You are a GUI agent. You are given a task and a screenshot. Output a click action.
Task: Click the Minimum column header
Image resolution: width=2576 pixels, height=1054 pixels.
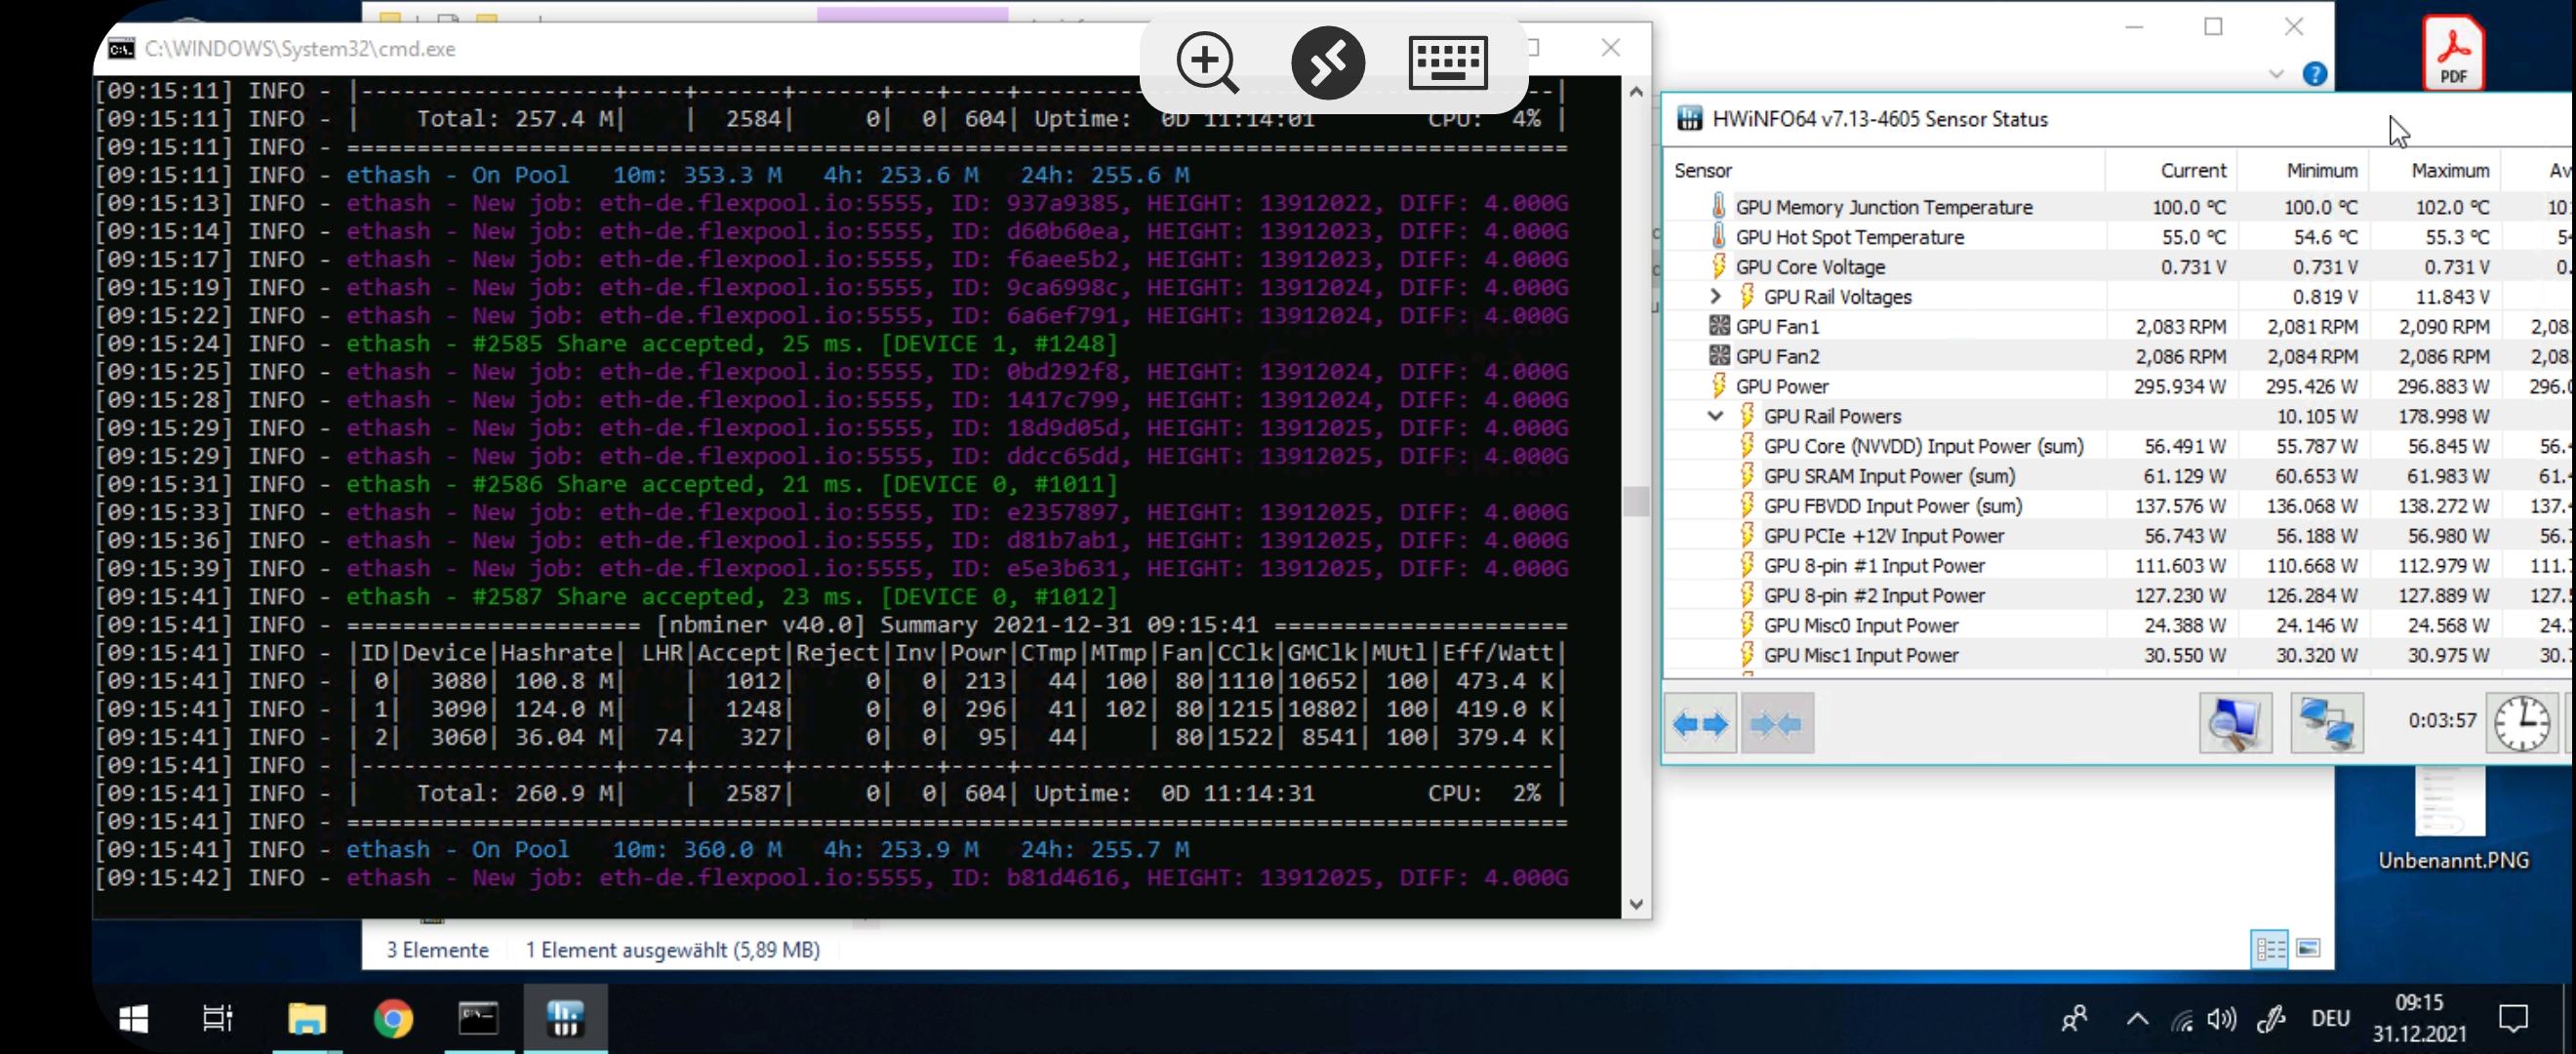[2302, 170]
